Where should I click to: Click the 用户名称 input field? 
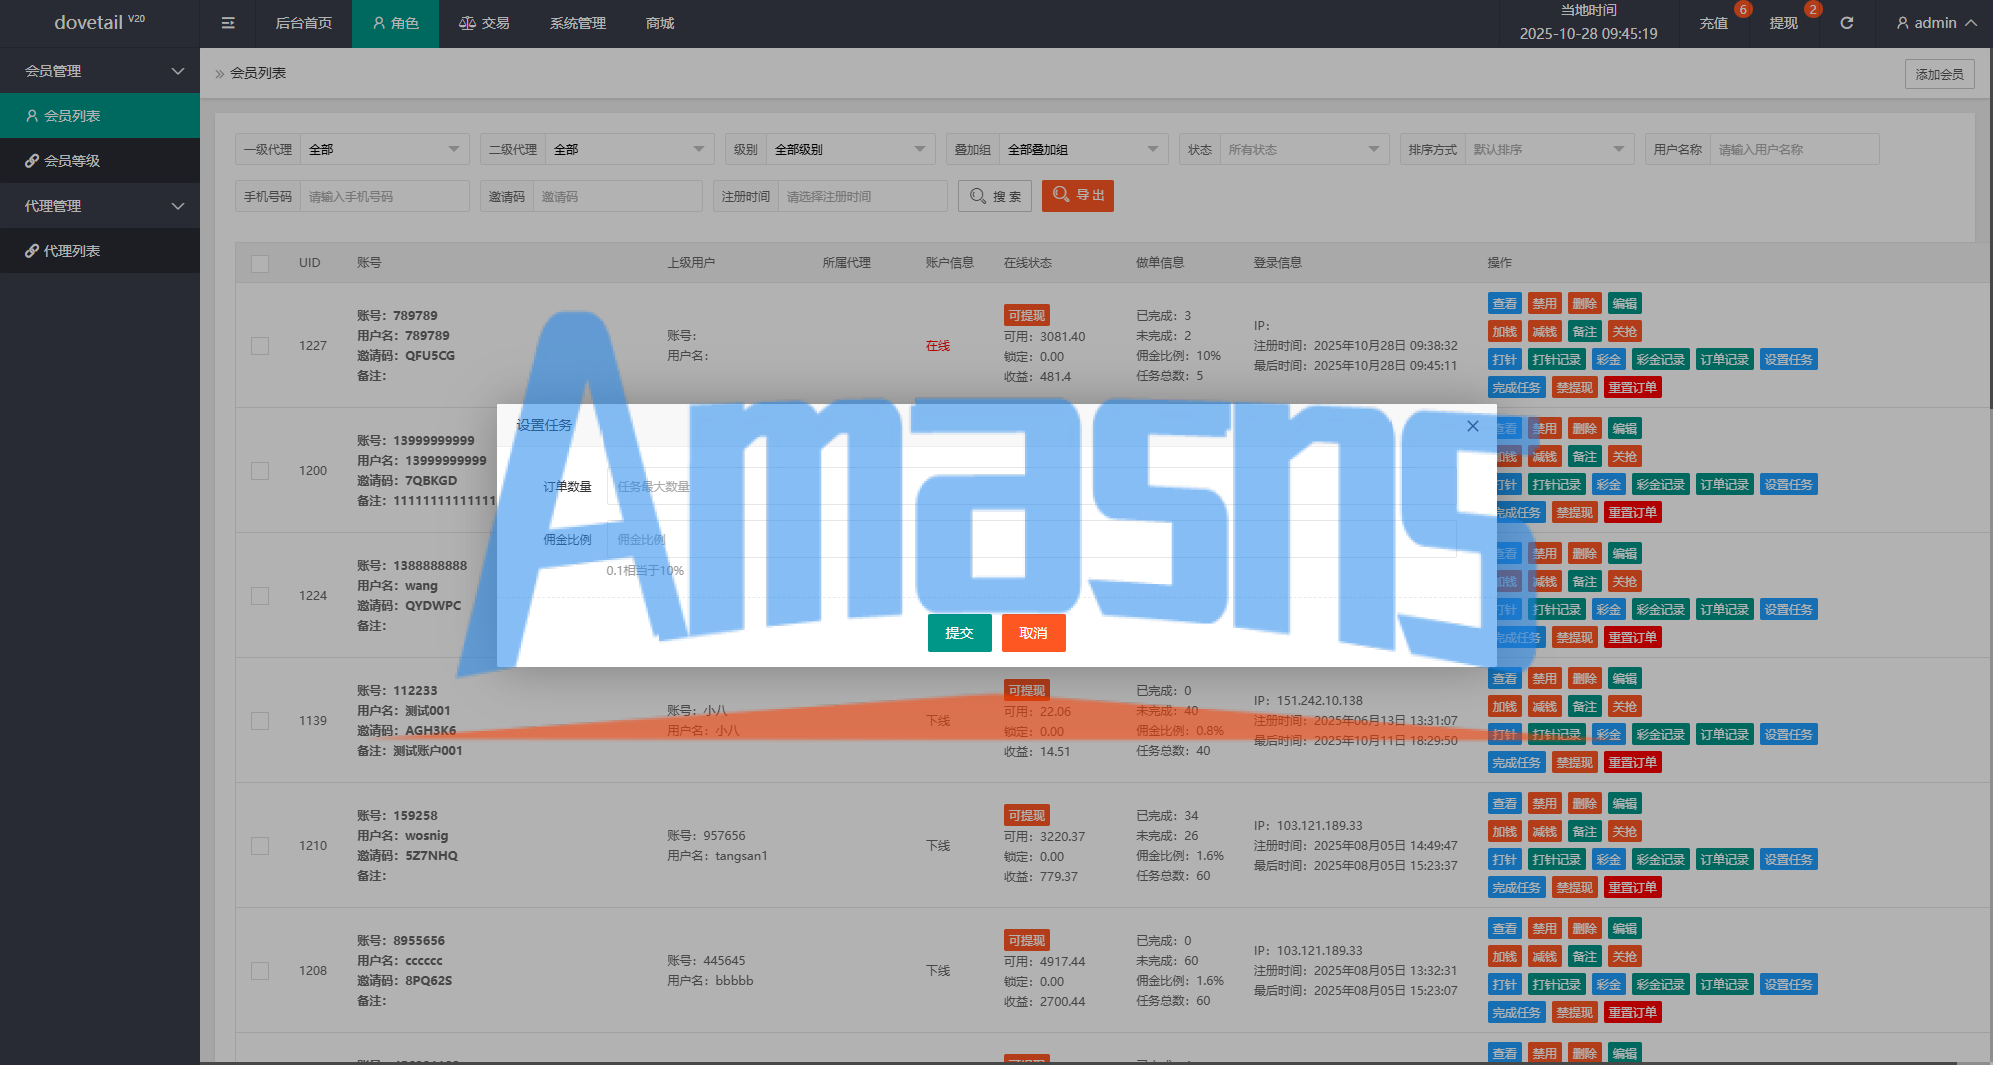[1795, 149]
